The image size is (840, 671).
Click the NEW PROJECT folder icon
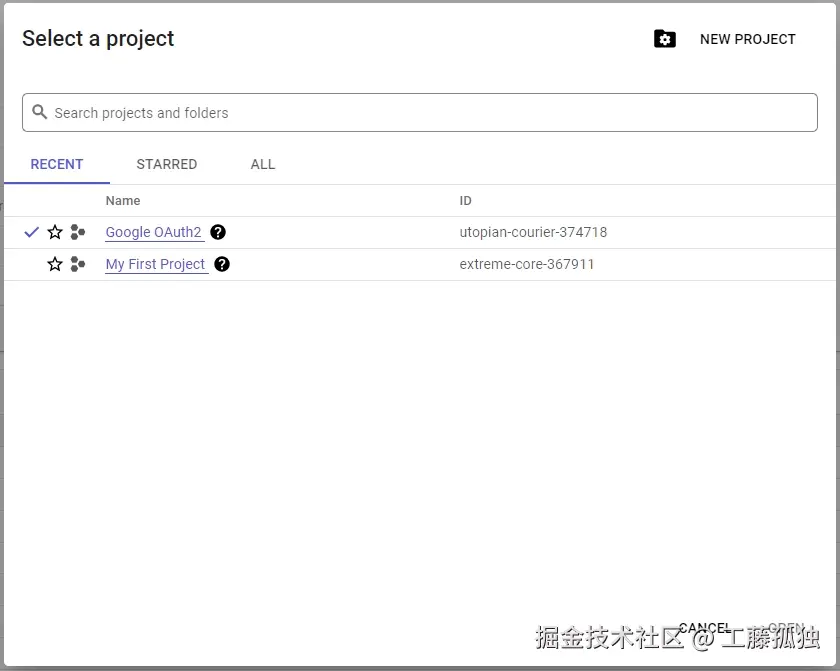pos(664,39)
